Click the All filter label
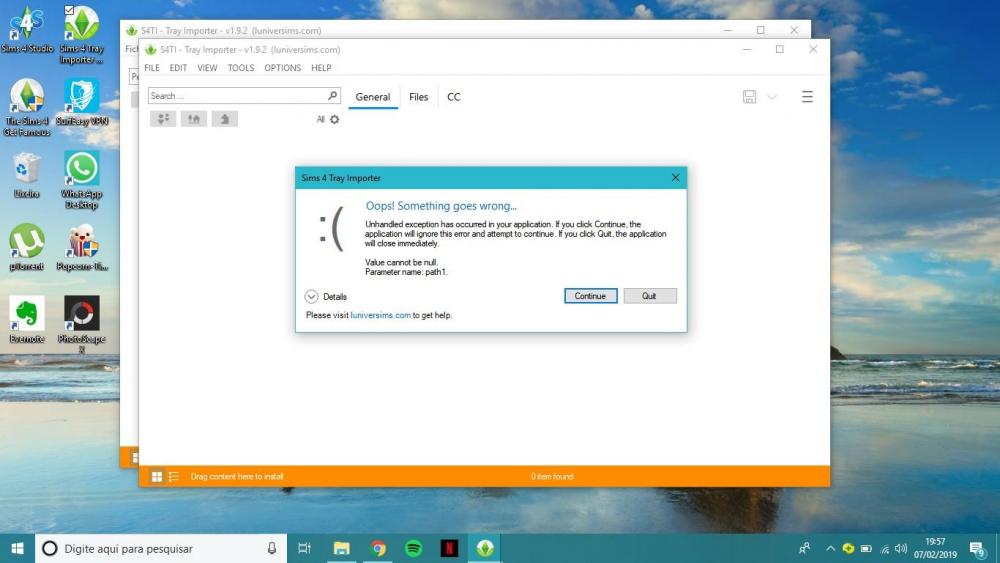Screen dimensions: 1000x563 click(x=320, y=119)
